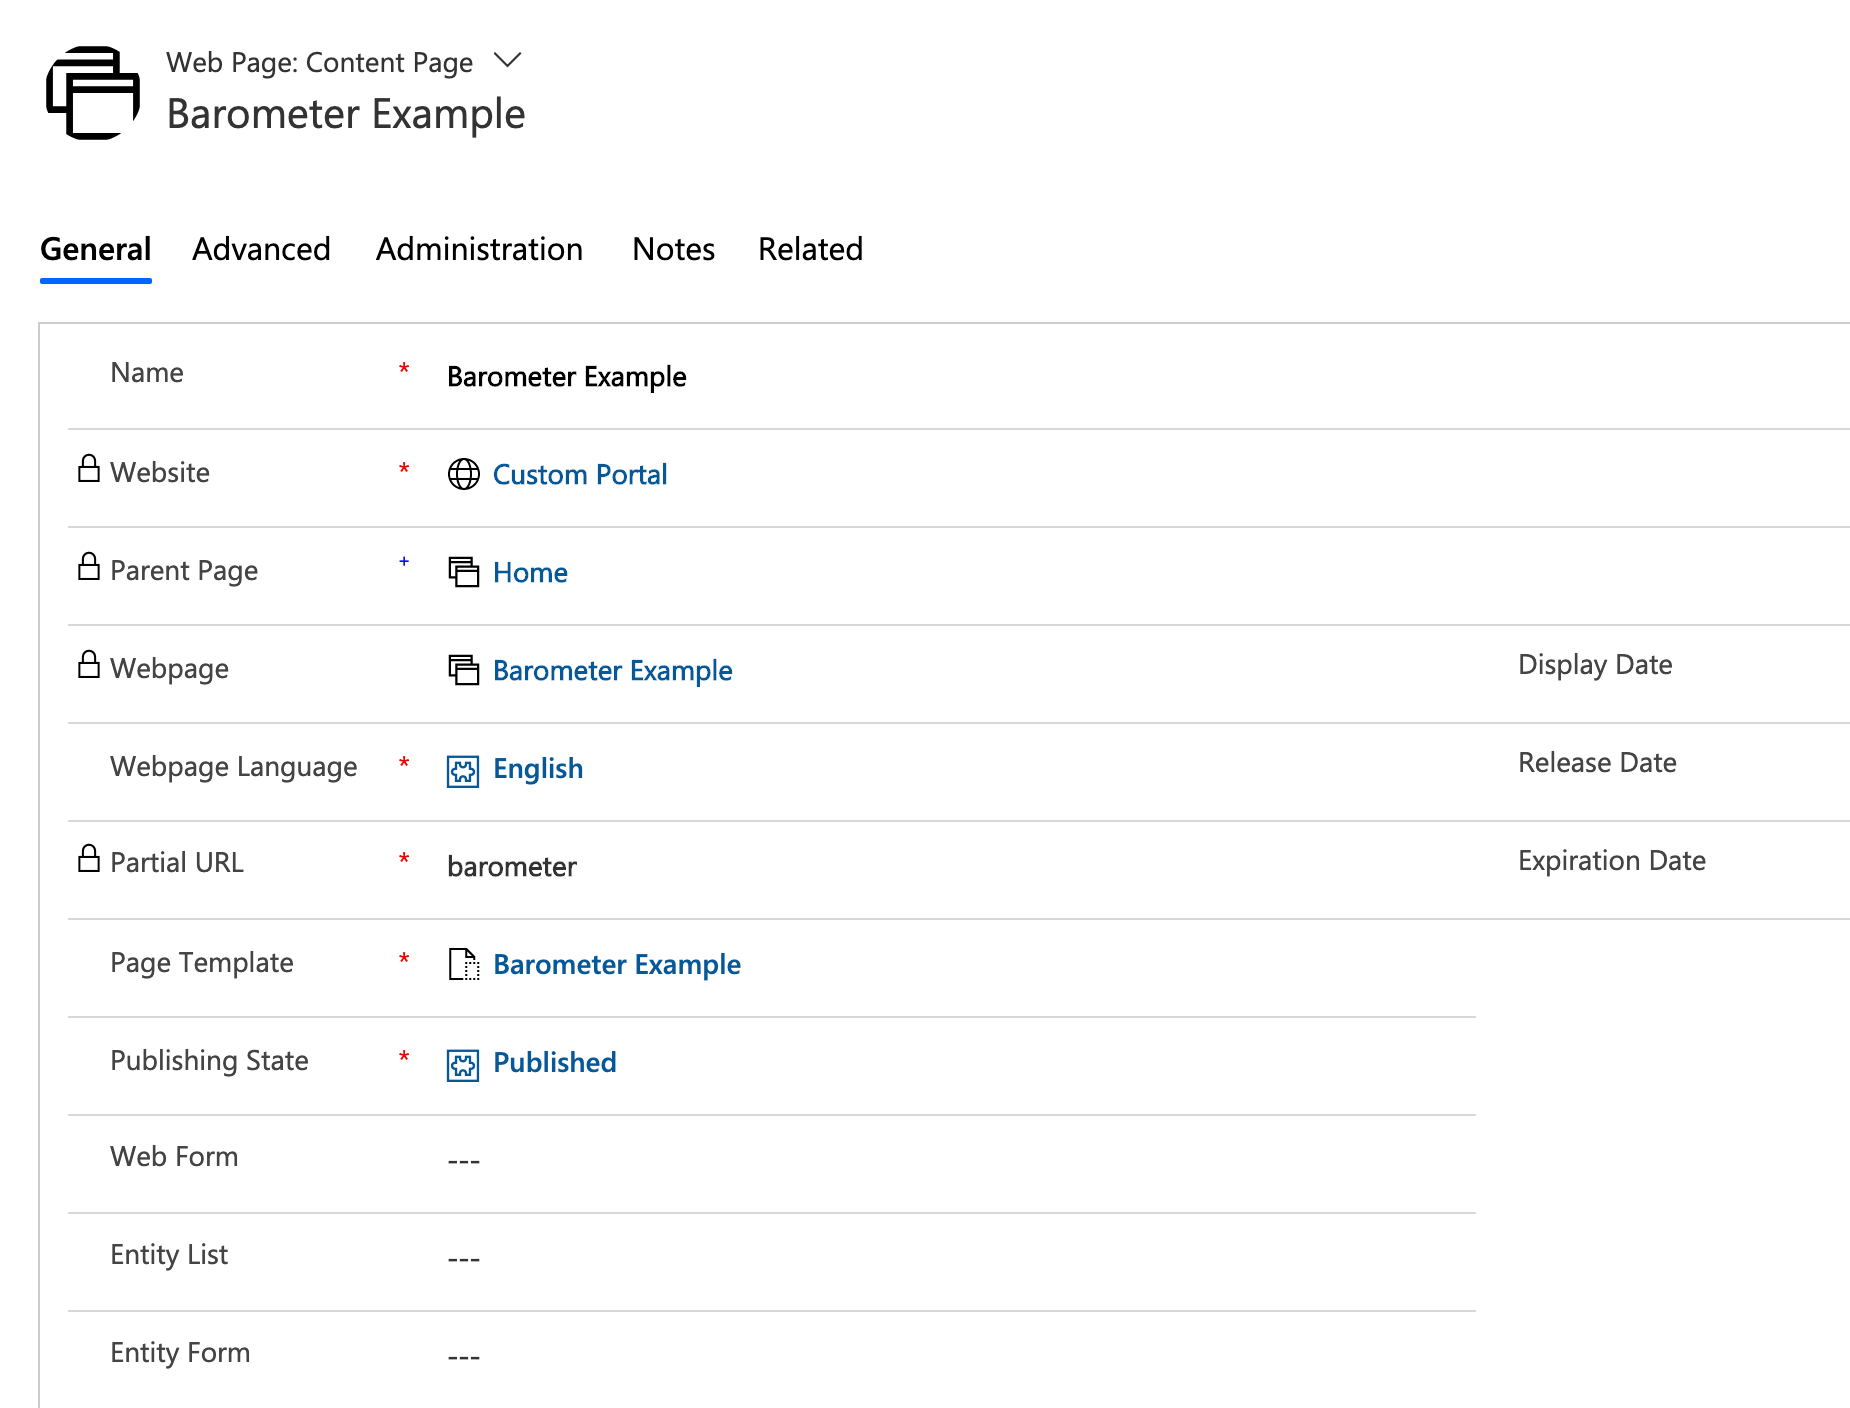Click the template document icon in Page Template
1850x1408 pixels.
(463, 964)
